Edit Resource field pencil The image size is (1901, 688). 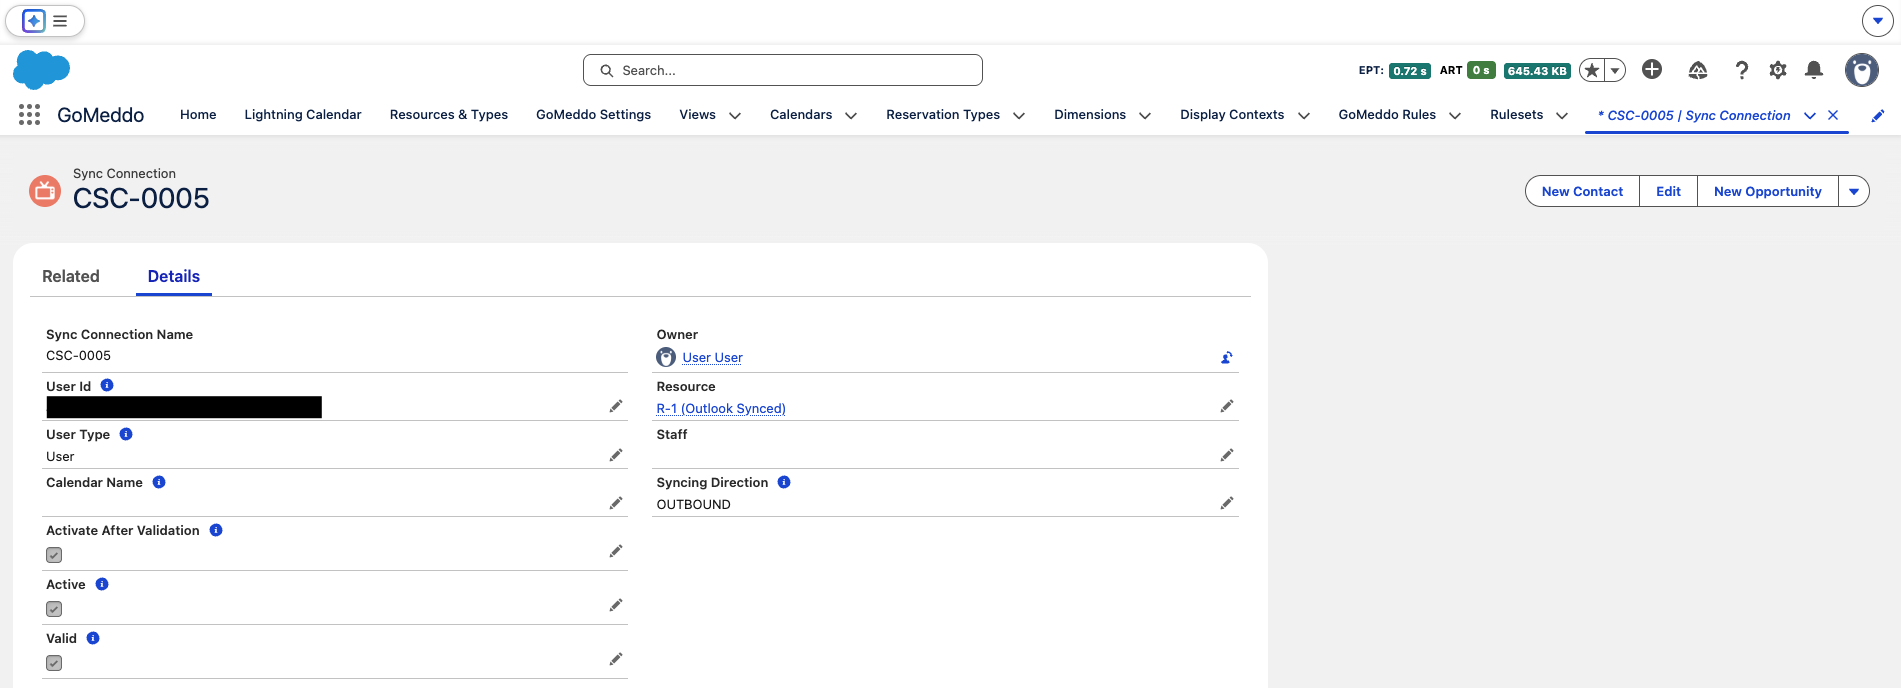[1227, 406]
